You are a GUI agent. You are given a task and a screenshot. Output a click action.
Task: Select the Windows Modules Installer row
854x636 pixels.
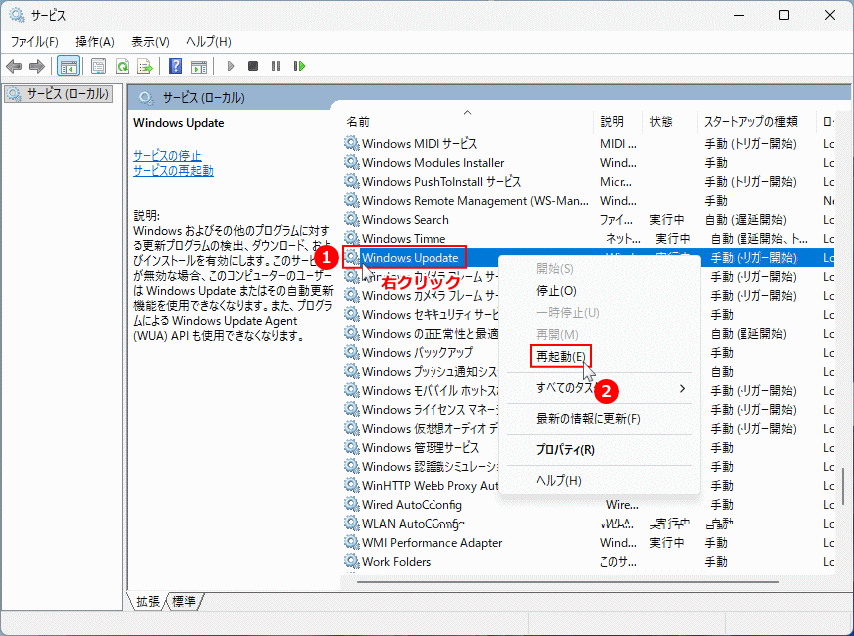point(588,163)
